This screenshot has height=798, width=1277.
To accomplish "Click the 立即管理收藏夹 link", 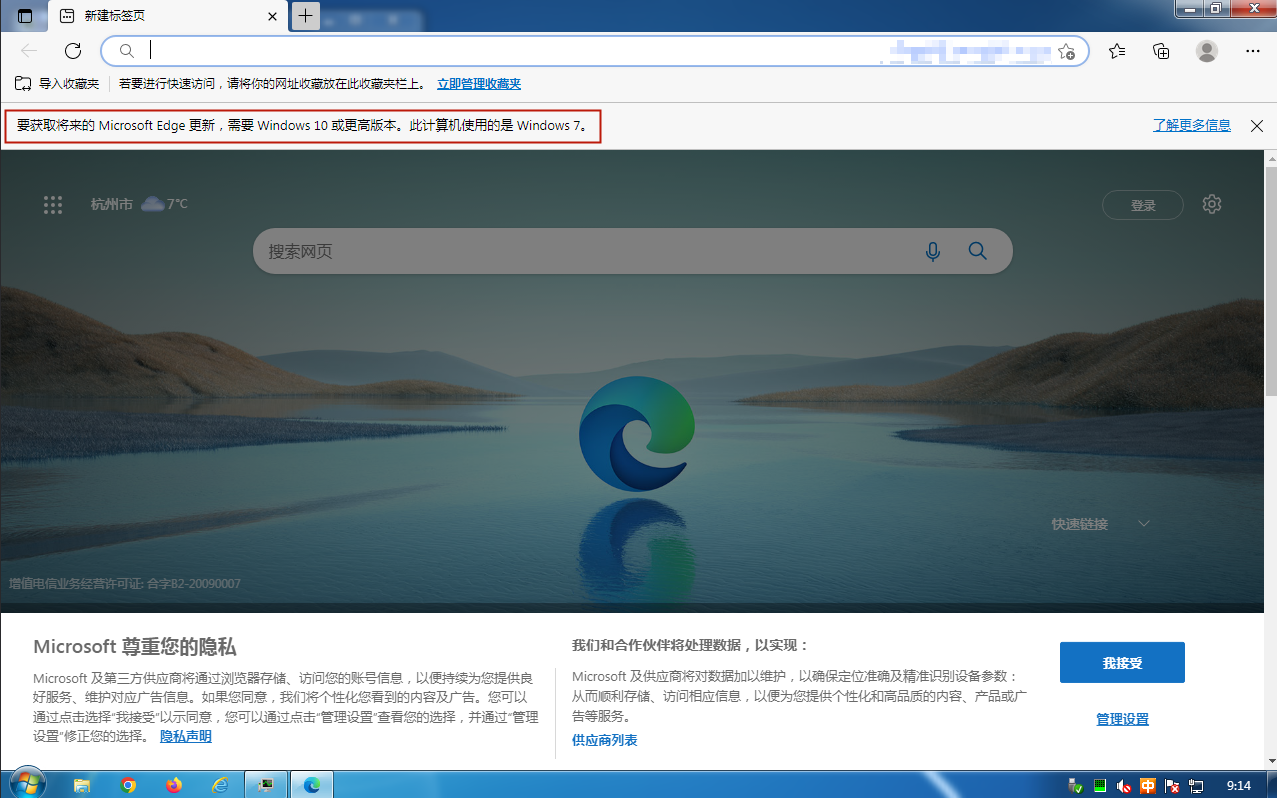I will click(x=479, y=84).
